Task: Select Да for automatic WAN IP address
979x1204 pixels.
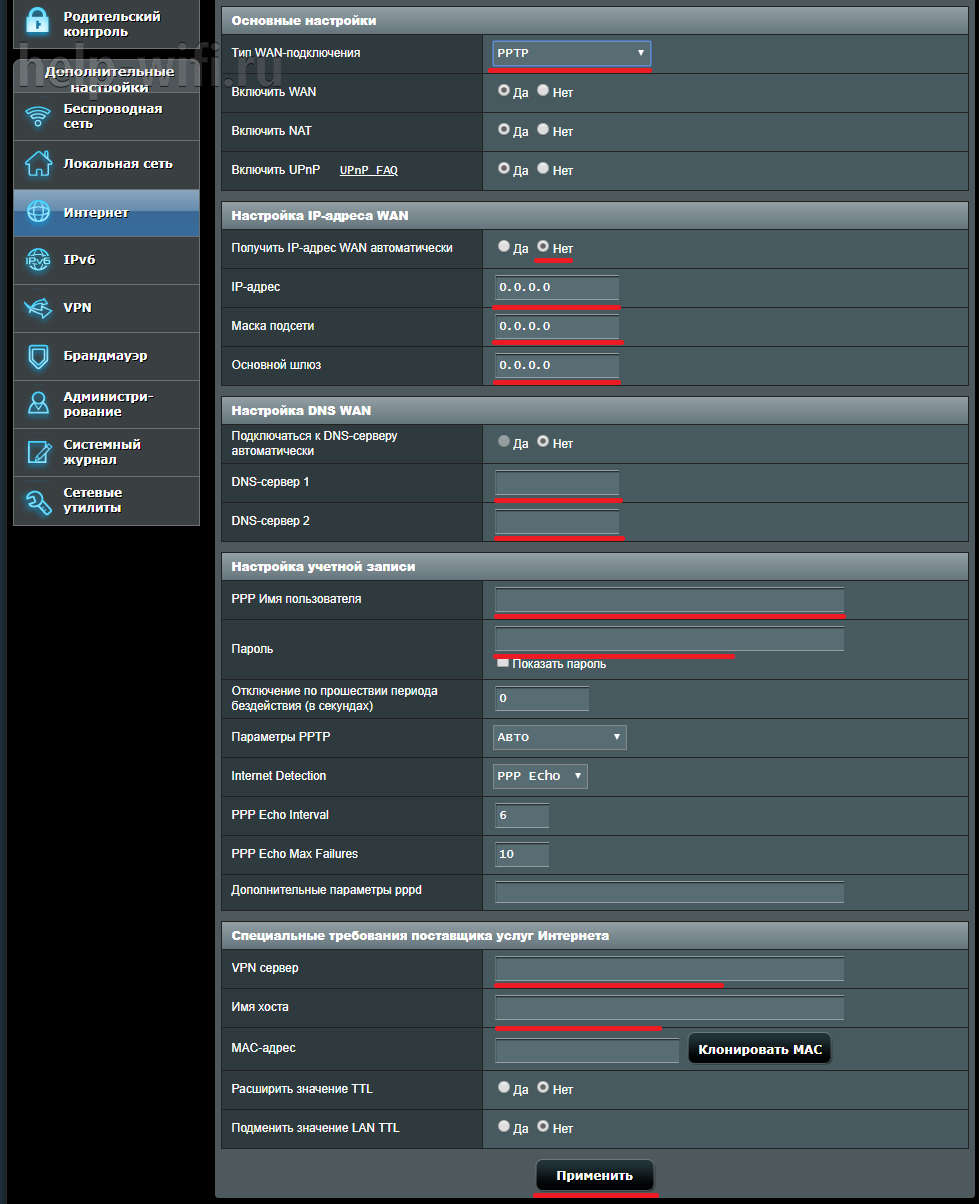Action: pyautogui.click(x=504, y=247)
